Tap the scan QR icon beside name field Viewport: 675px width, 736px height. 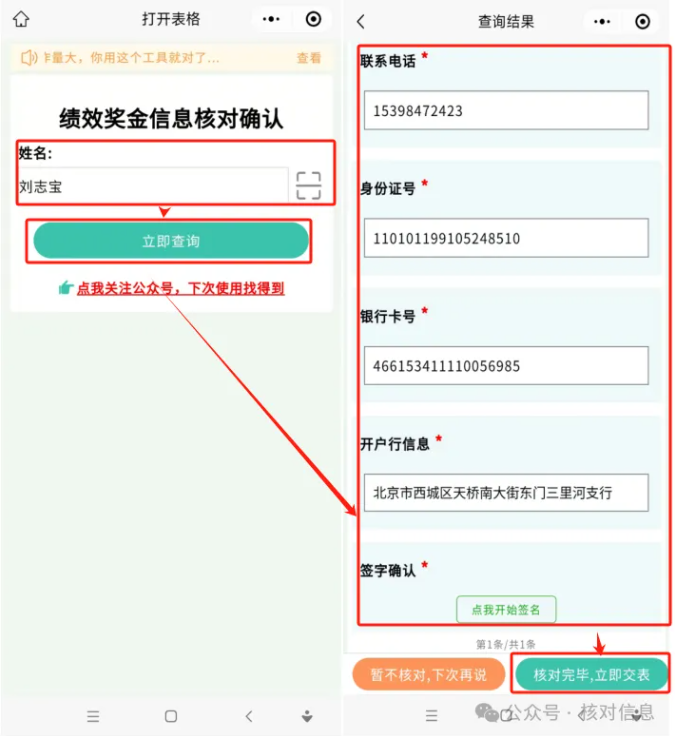308,186
